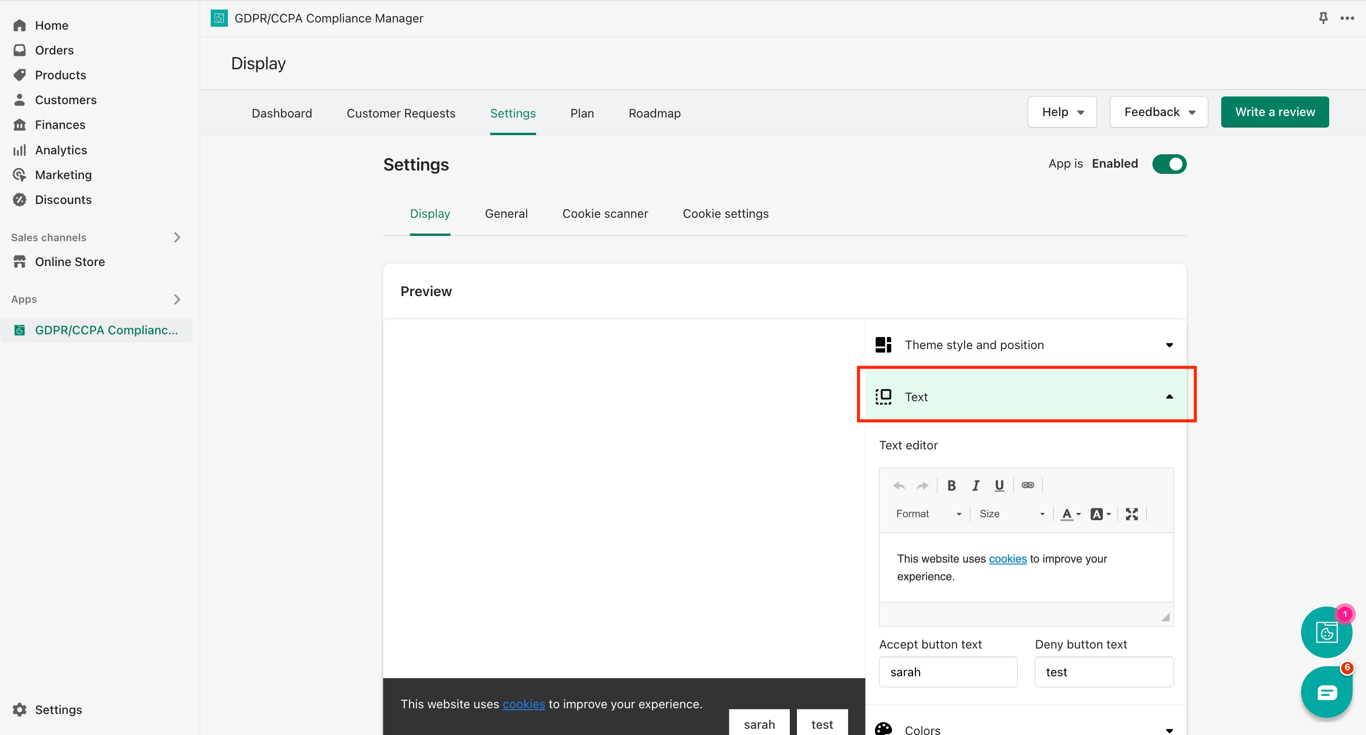This screenshot has height=735, width=1366.
Task: Click the cookies link in text editor
Action: [1008, 559]
